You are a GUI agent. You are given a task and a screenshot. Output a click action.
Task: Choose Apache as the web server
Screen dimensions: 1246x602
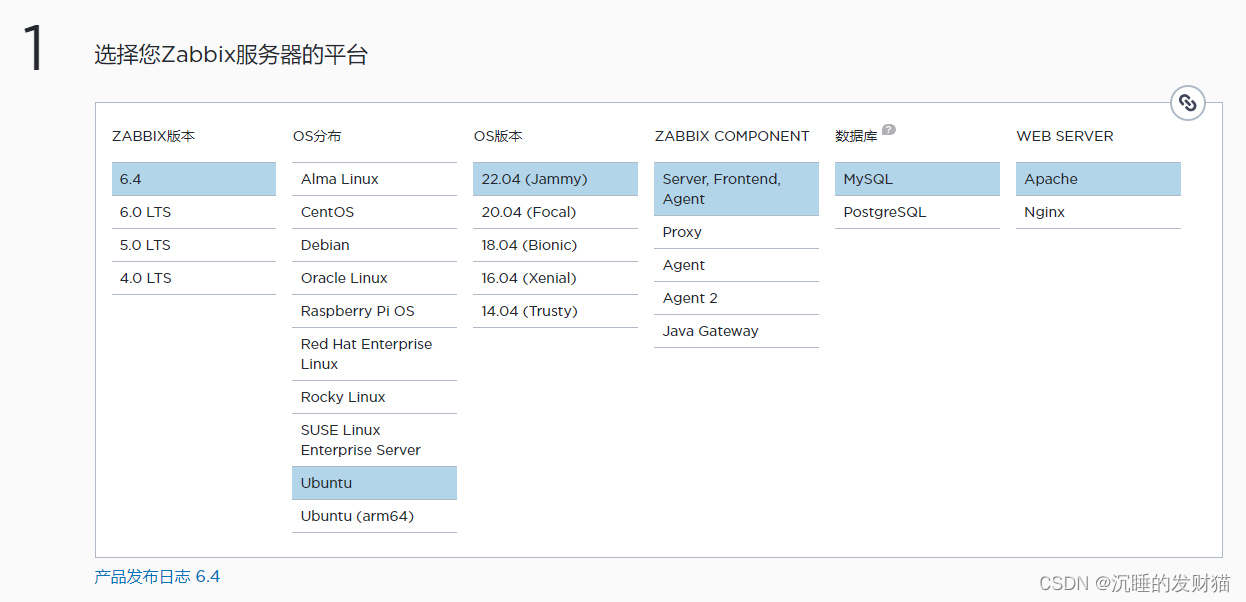(x=1098, y=179)
